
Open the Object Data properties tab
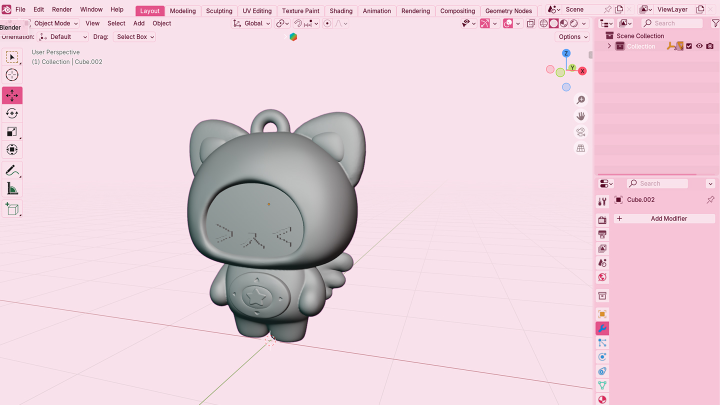pyautogui.click(x=602, y=385)
